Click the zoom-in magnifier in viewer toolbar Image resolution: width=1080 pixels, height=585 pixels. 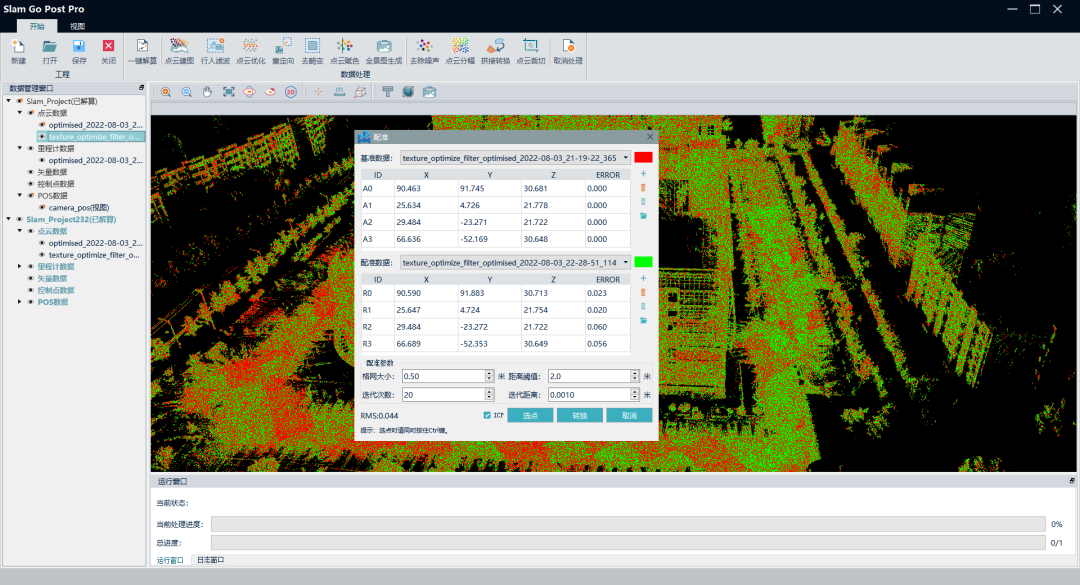click(166, 92)
